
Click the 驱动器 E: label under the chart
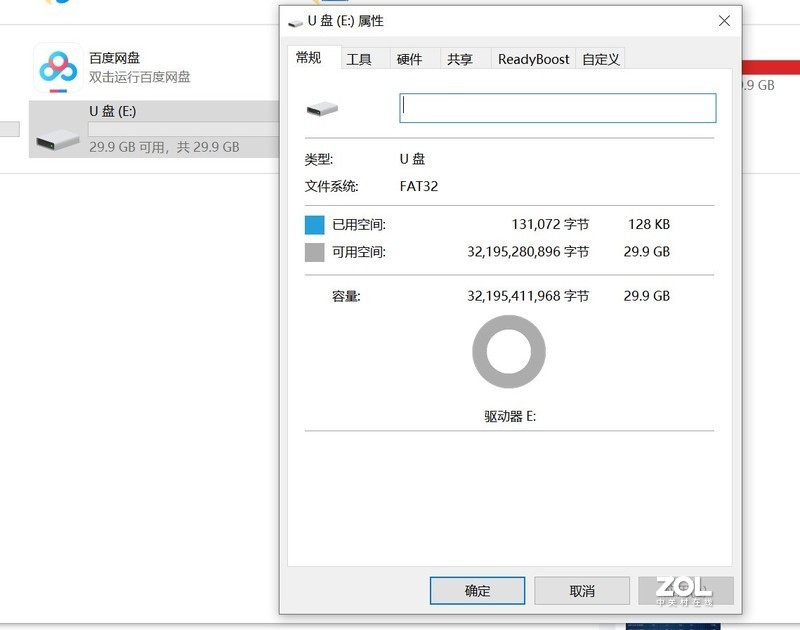coord(508,414)
